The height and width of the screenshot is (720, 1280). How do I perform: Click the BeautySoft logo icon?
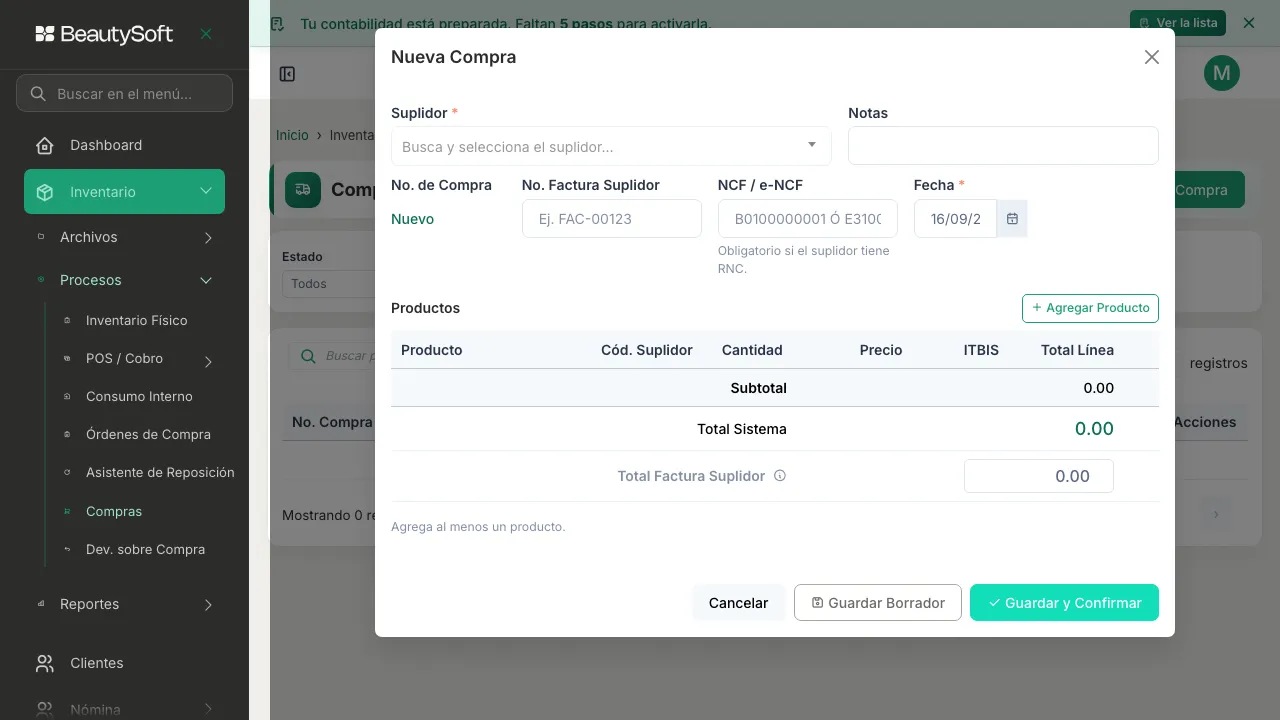pyautogui.click(x=45, y=34)
